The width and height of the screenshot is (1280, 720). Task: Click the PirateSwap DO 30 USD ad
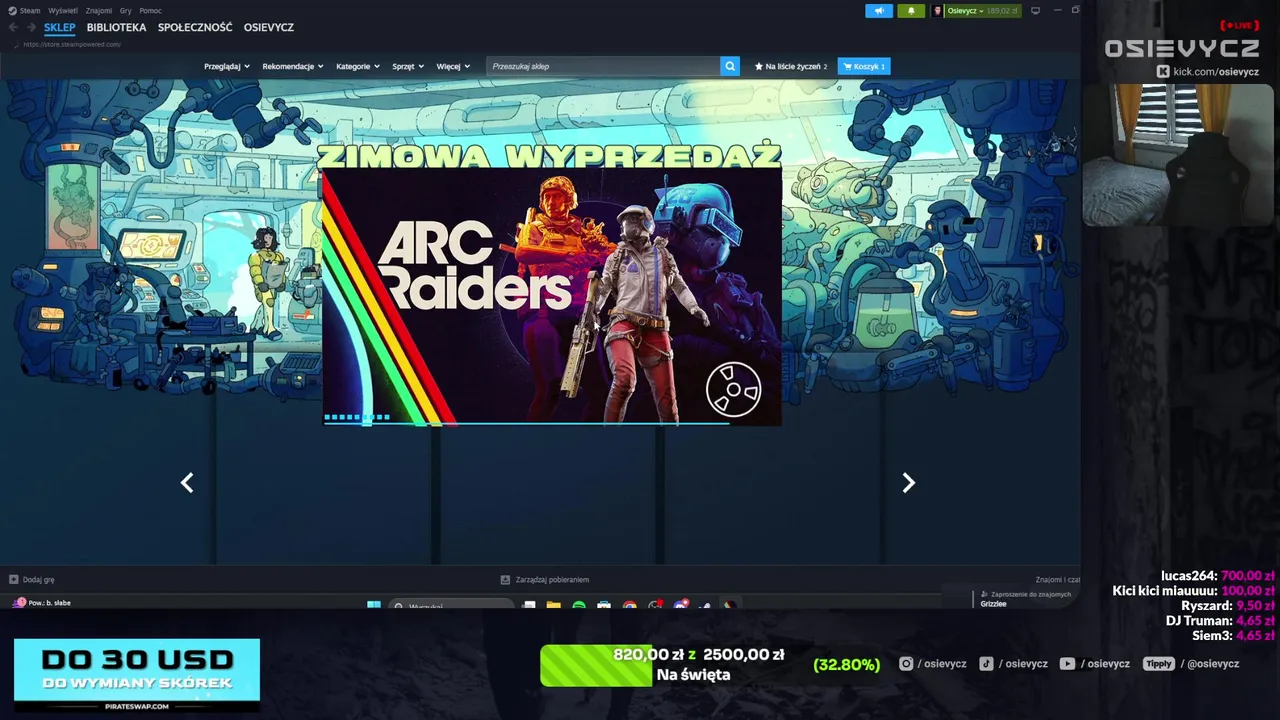point(137,675)
